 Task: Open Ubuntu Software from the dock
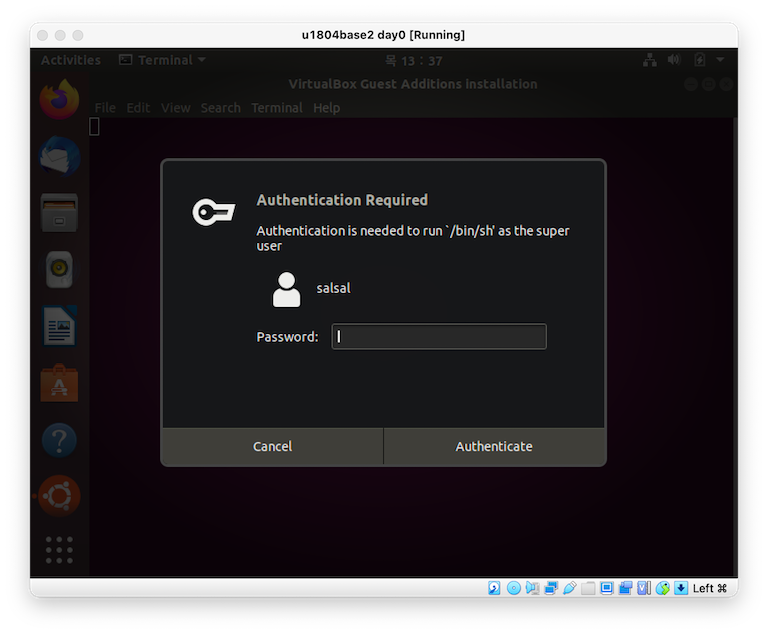point(59,383)
